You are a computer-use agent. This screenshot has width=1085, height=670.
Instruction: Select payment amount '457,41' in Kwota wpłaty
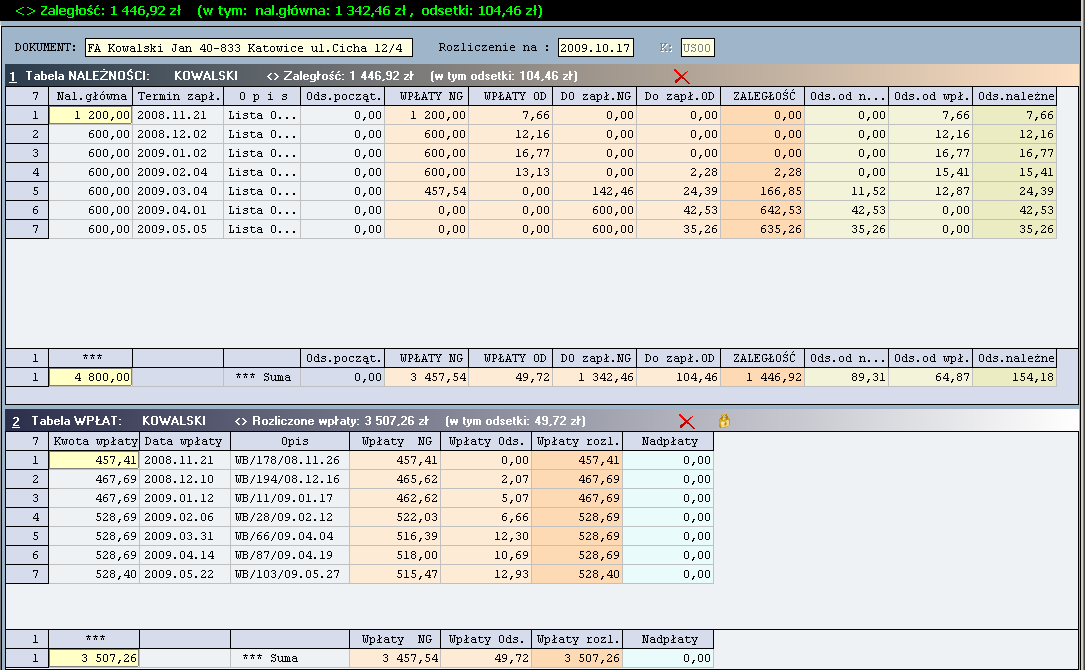coord(95,460)
